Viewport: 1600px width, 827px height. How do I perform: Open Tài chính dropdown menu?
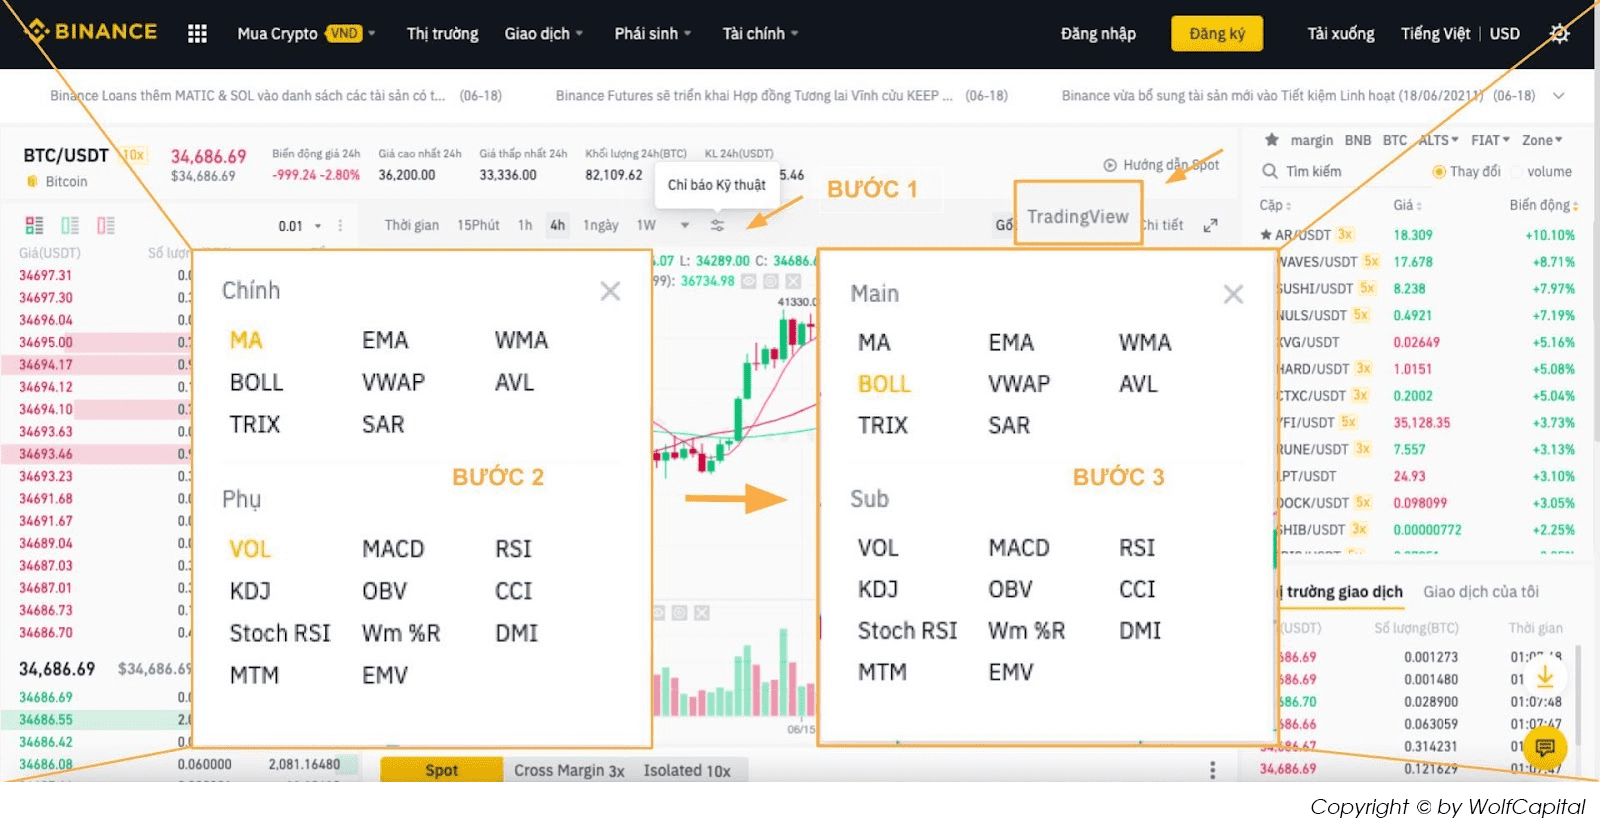(x=761, y=34)
